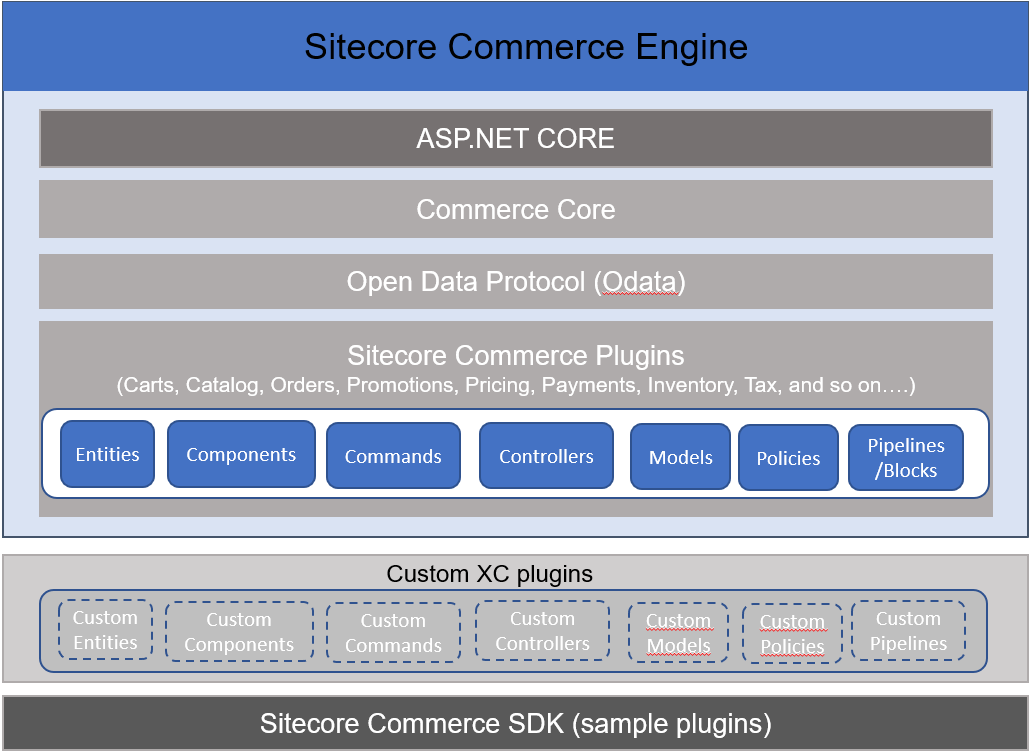Select the ASP.NET CORE layer bar
The image size is (1034, 754).
516,139
